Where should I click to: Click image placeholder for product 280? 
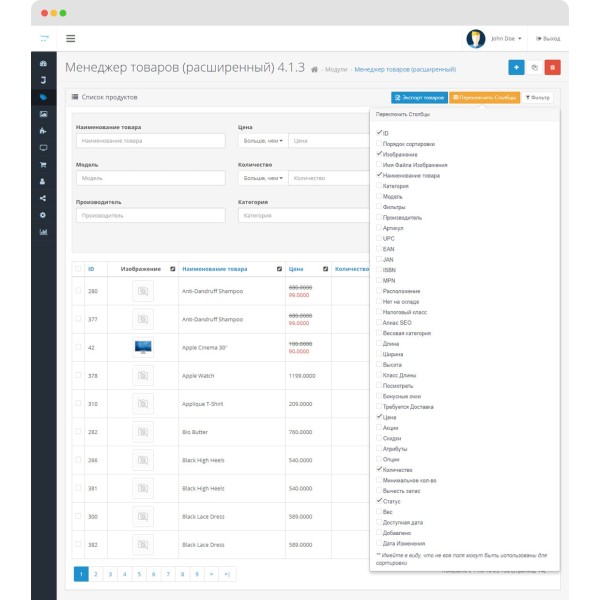click(143, 291)
